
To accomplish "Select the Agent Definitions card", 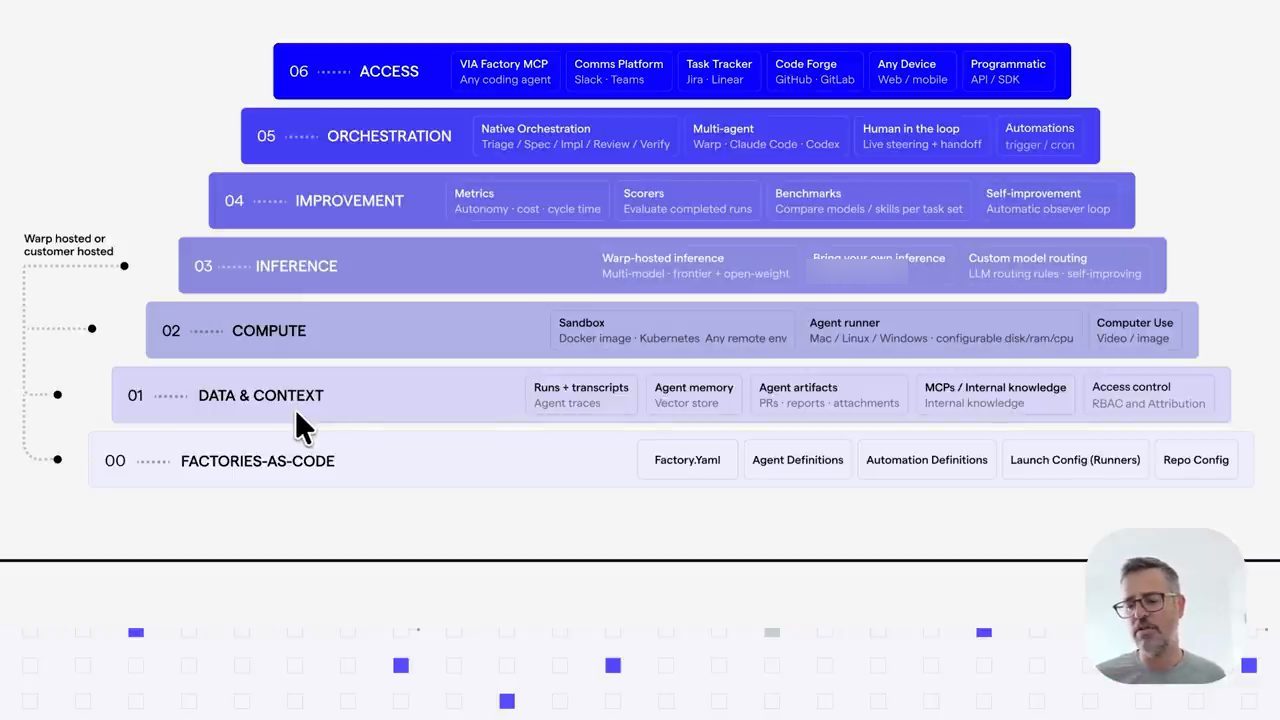I will 798,460.
